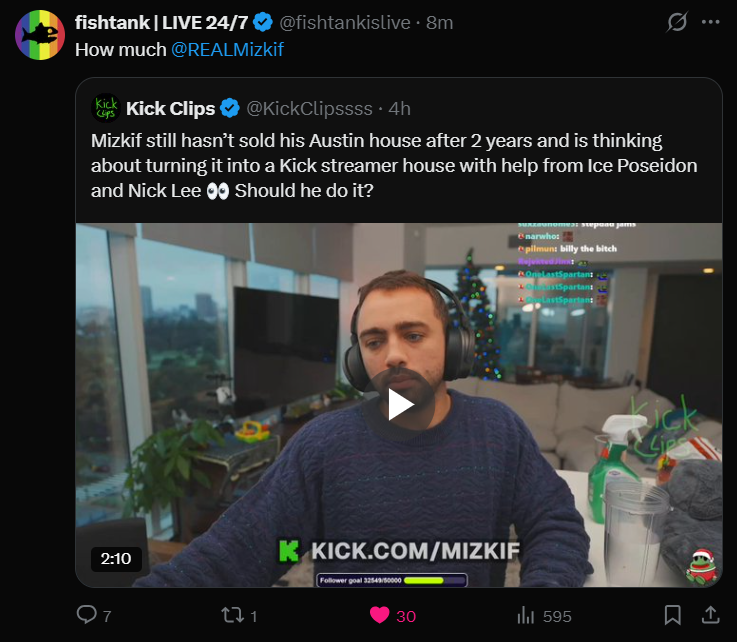Screen dimensions: 737x642
Task: Open the share upload icon
Action: [711, 615]
